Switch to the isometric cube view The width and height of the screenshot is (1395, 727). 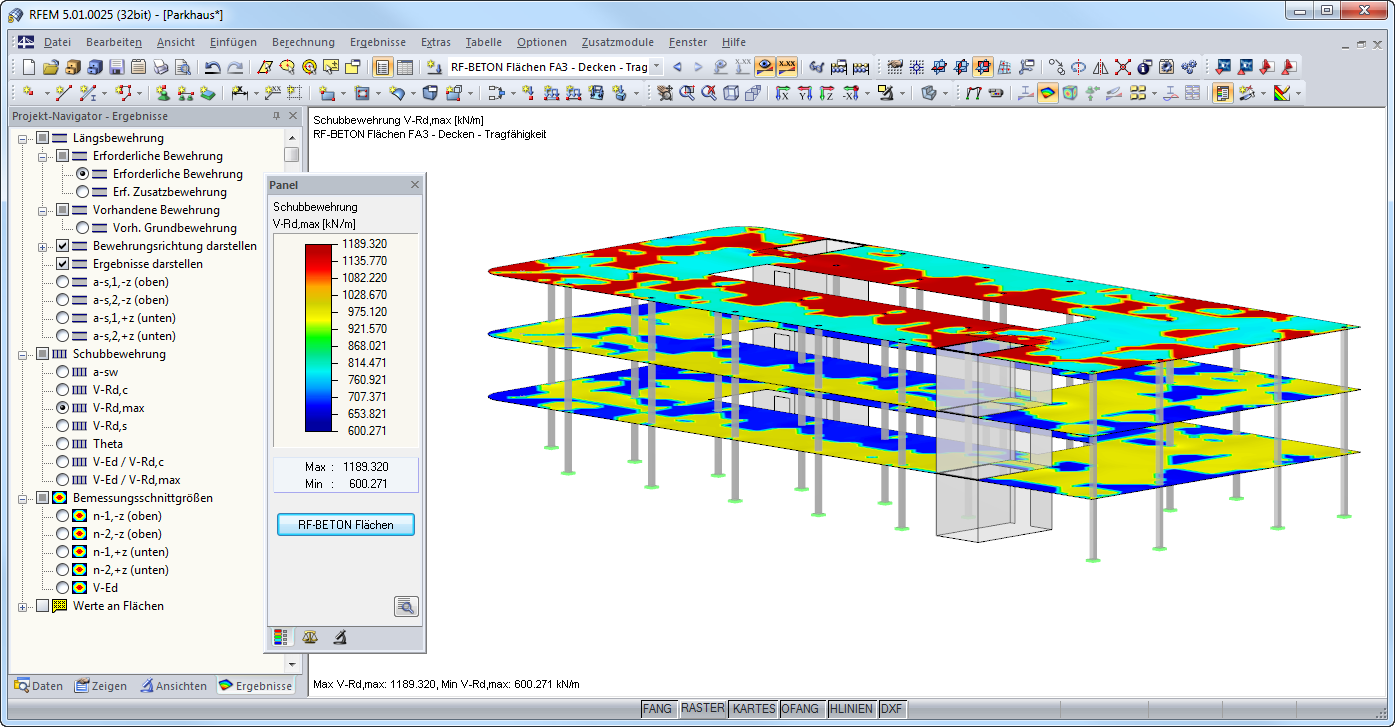tap(731, 94)
